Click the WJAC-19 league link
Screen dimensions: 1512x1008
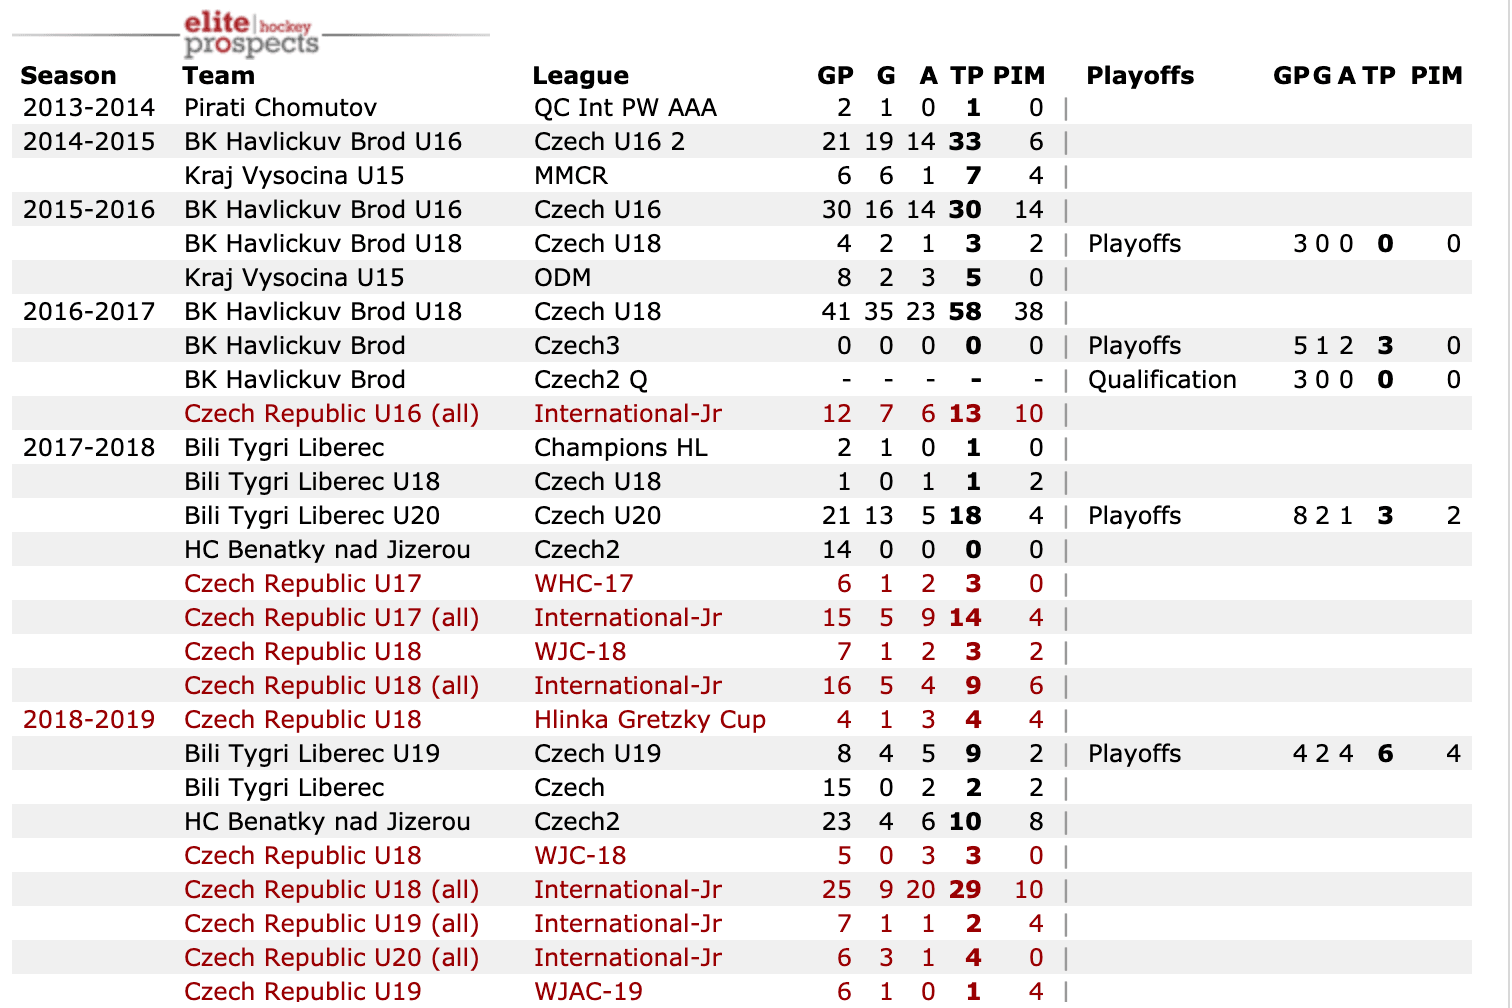pos(588,991)
